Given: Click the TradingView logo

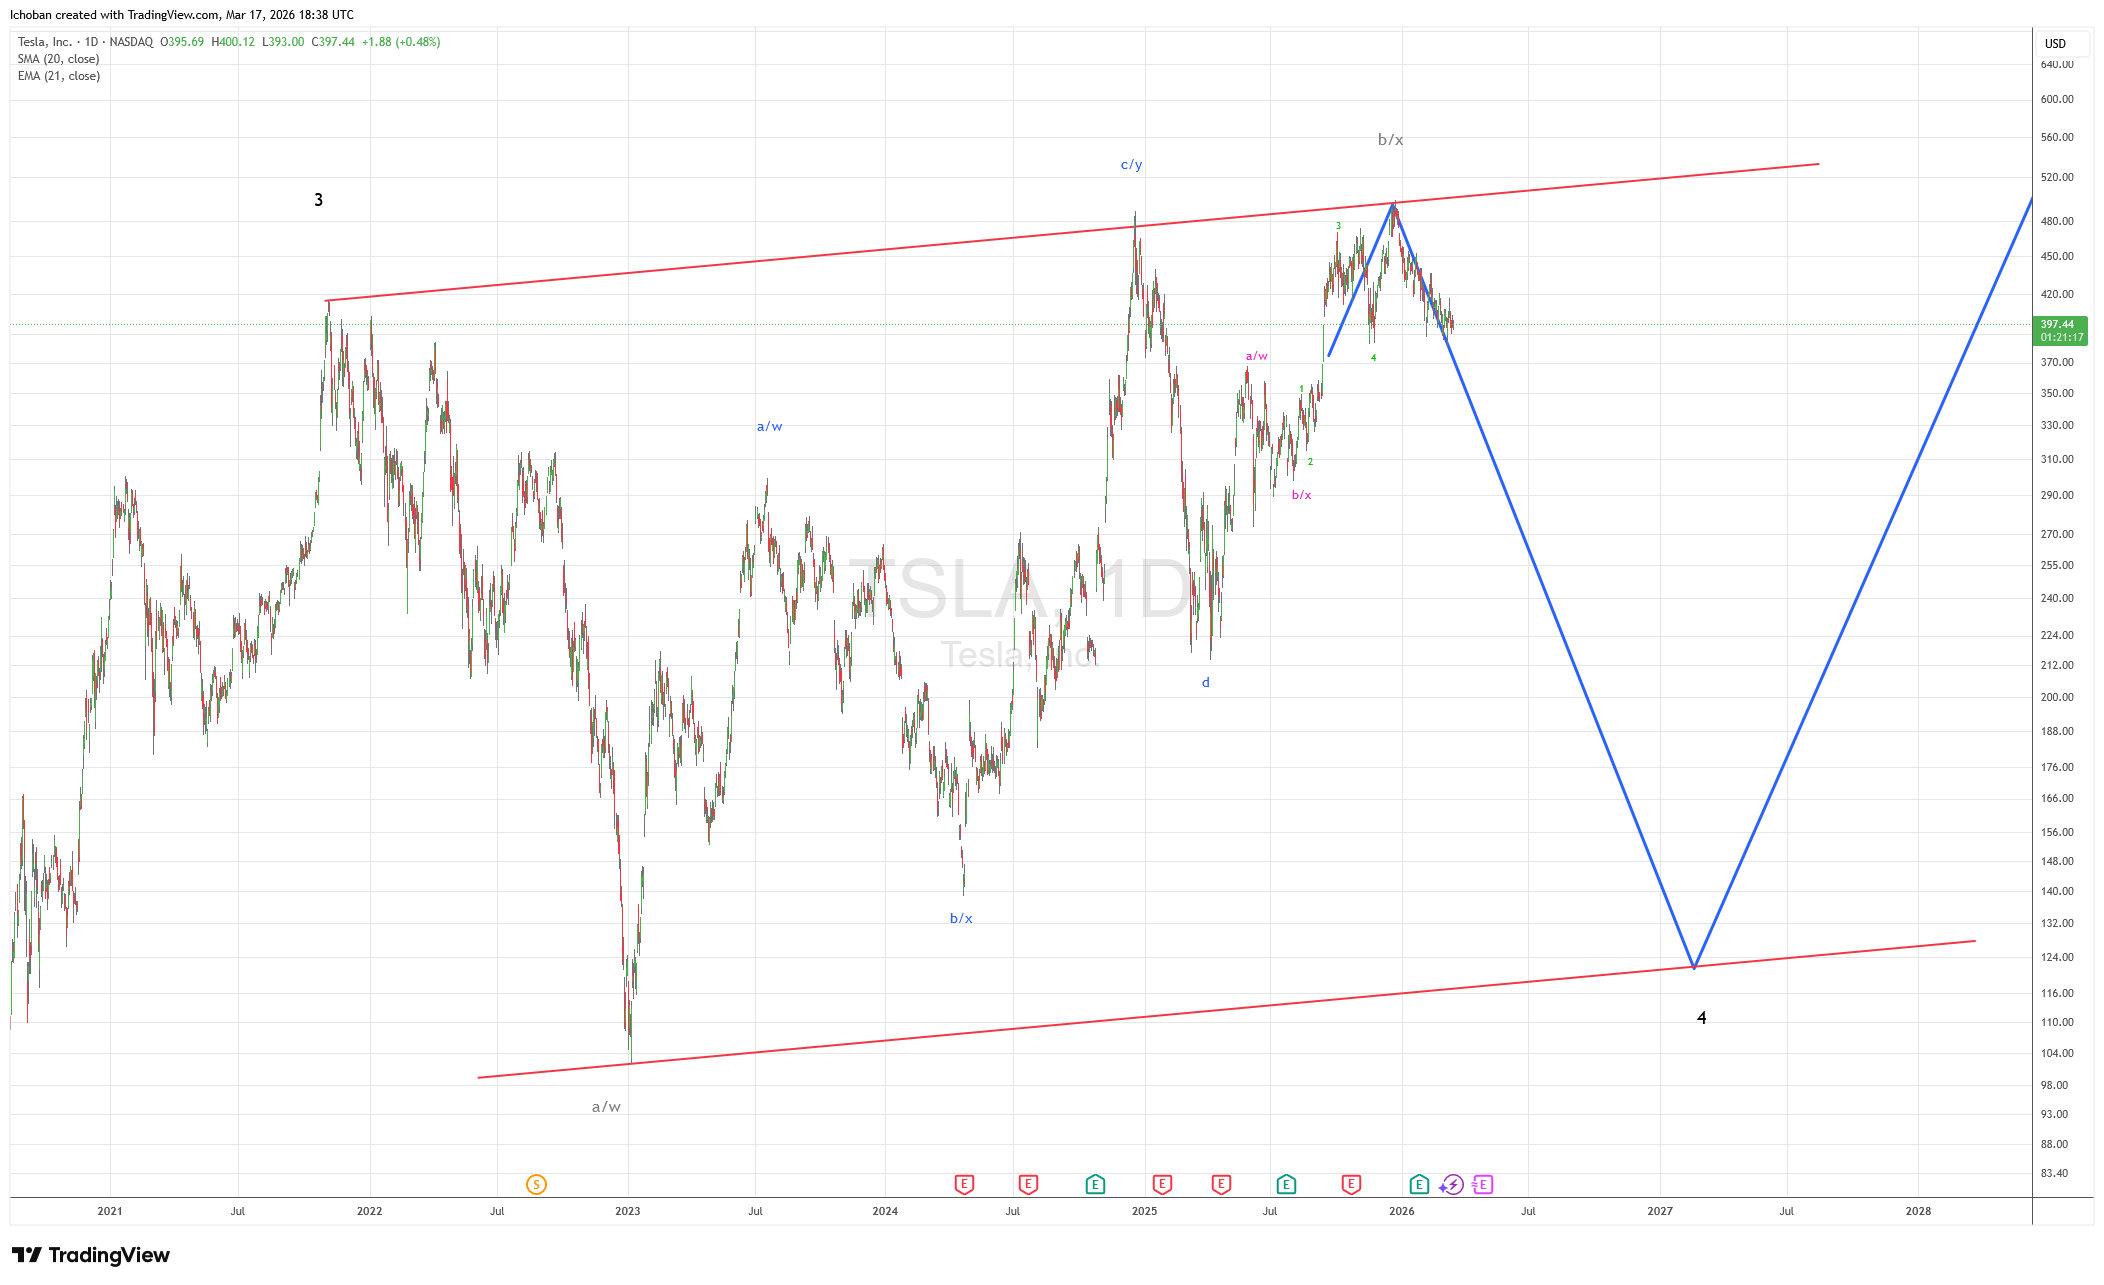Looking at the screenshot, I should click(x=91, y=1255).
